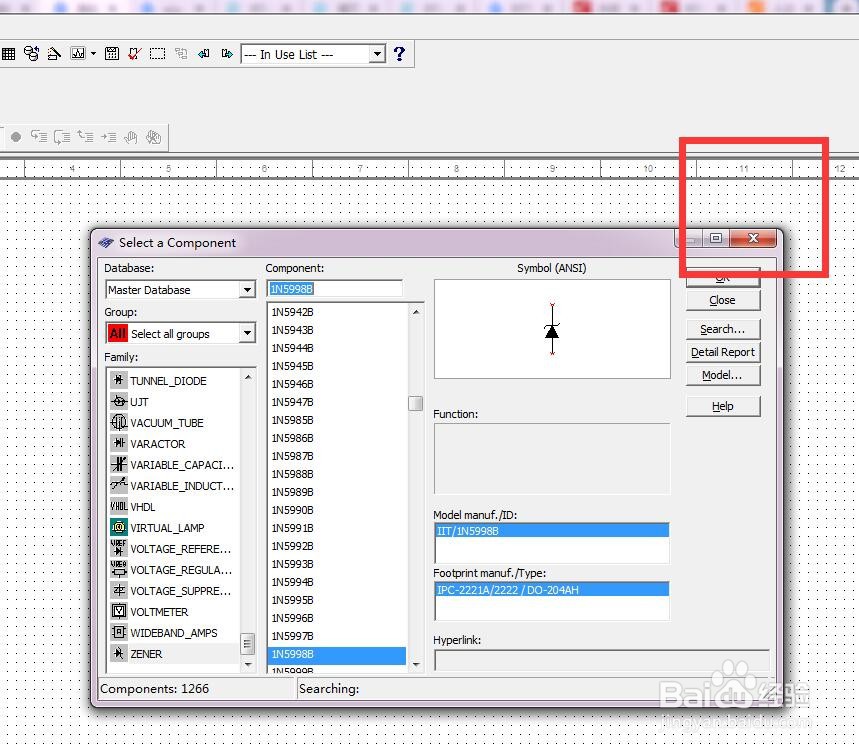Click the Model... button
The image size is (859, 752).
point(723,375)
